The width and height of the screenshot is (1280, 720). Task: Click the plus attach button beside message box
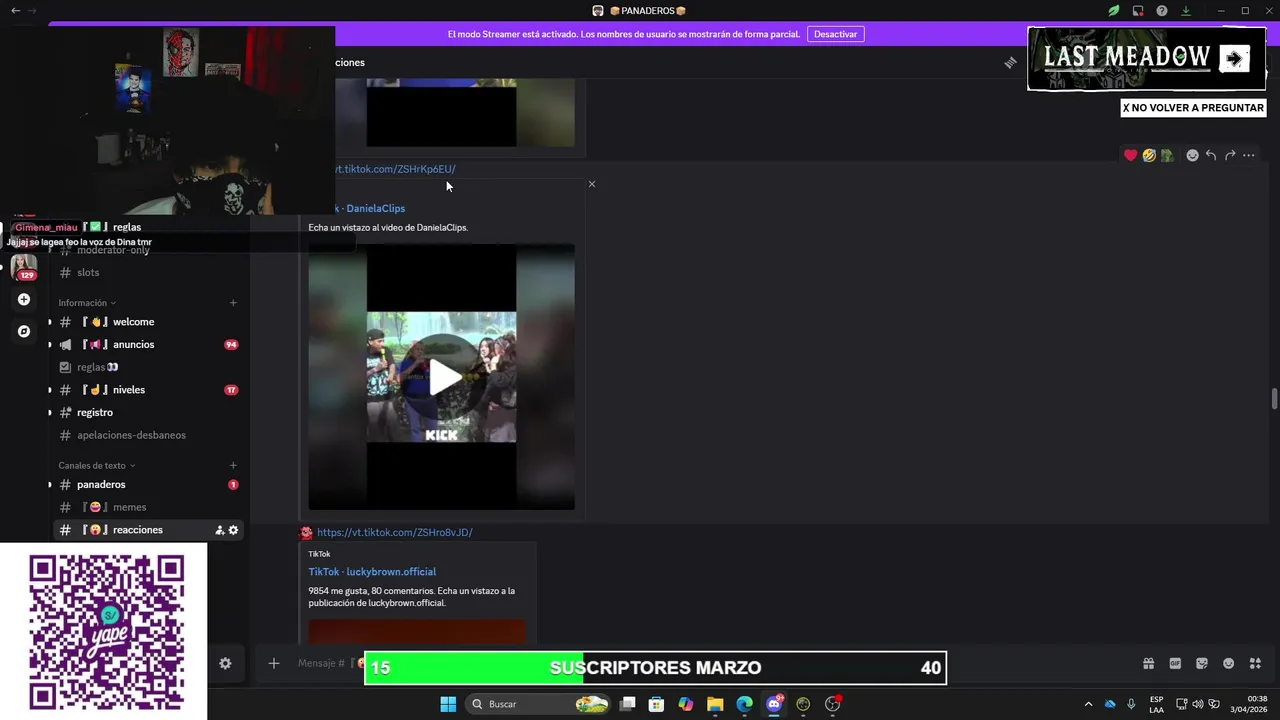coord(273,663)
